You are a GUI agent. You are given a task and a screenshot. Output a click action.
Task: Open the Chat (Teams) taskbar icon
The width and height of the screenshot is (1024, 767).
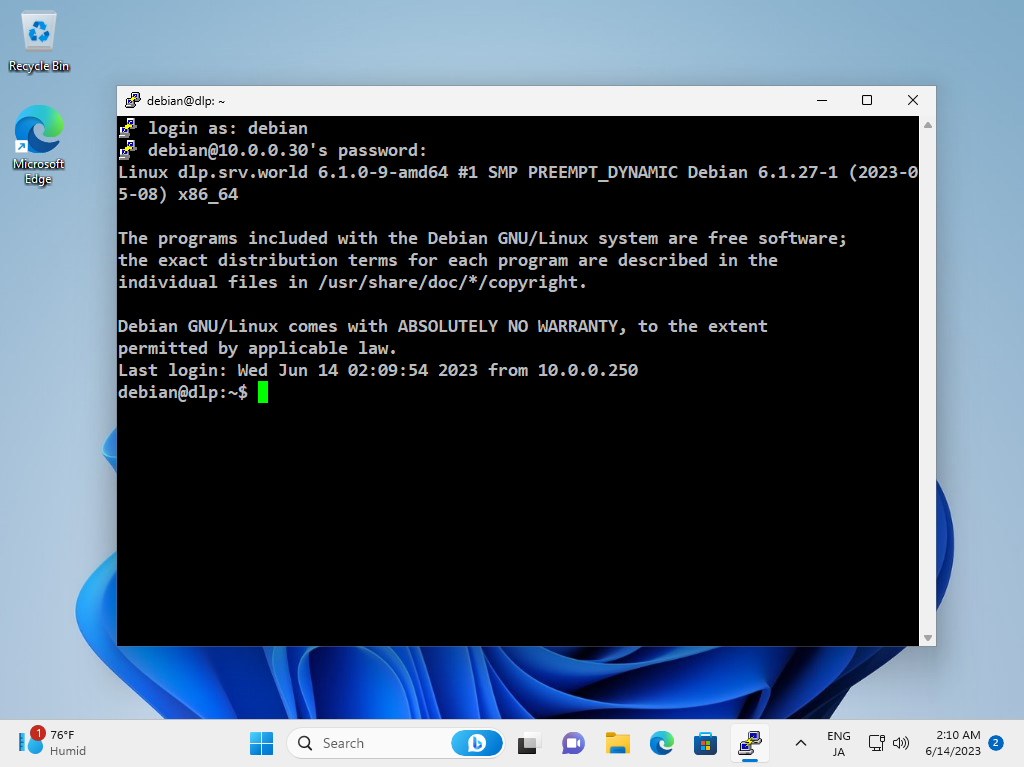click(x=573, y=743)
